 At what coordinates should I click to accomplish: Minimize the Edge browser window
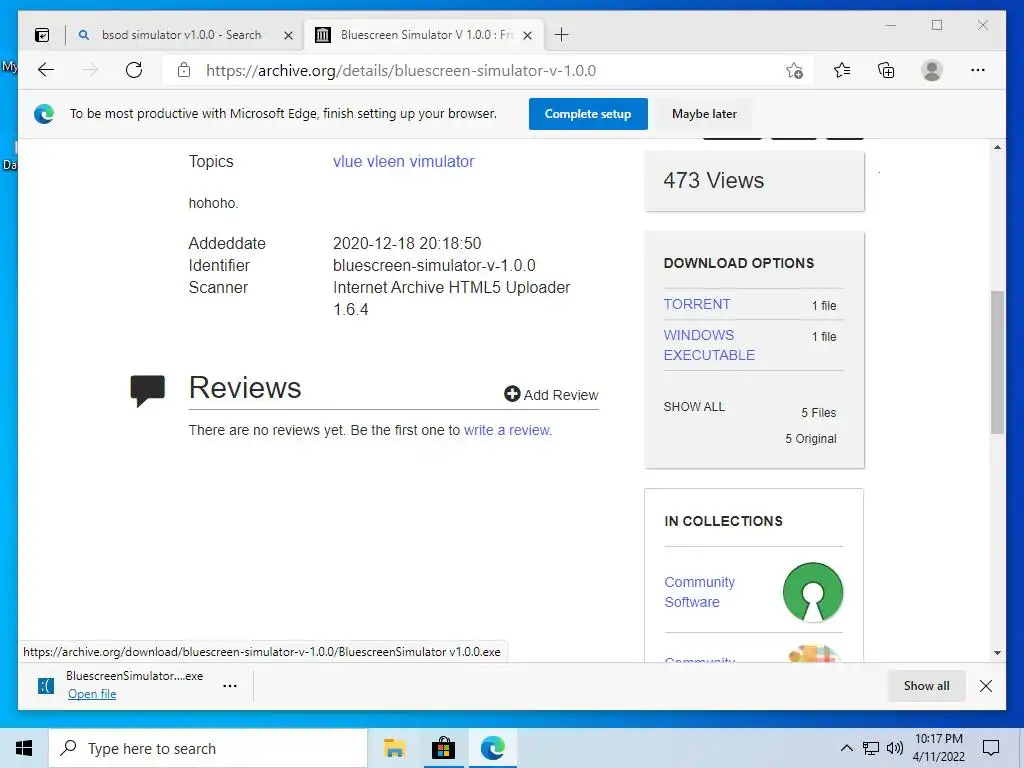click(891, 25)
